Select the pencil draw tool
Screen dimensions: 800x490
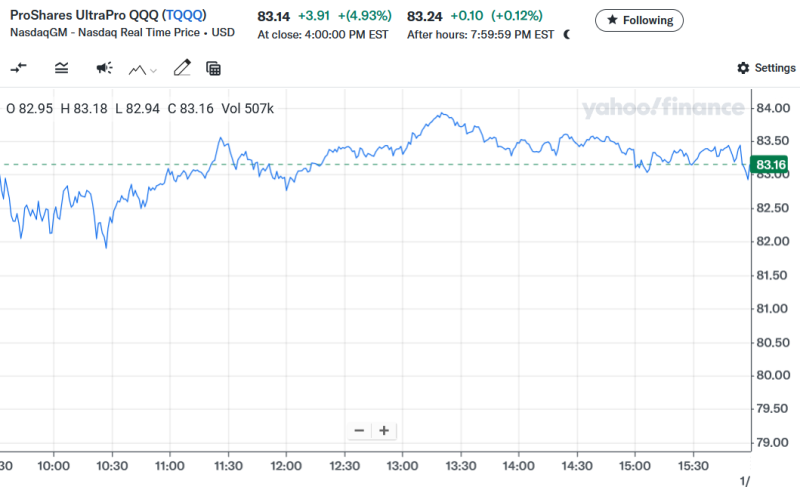click(x=181, y=68)
